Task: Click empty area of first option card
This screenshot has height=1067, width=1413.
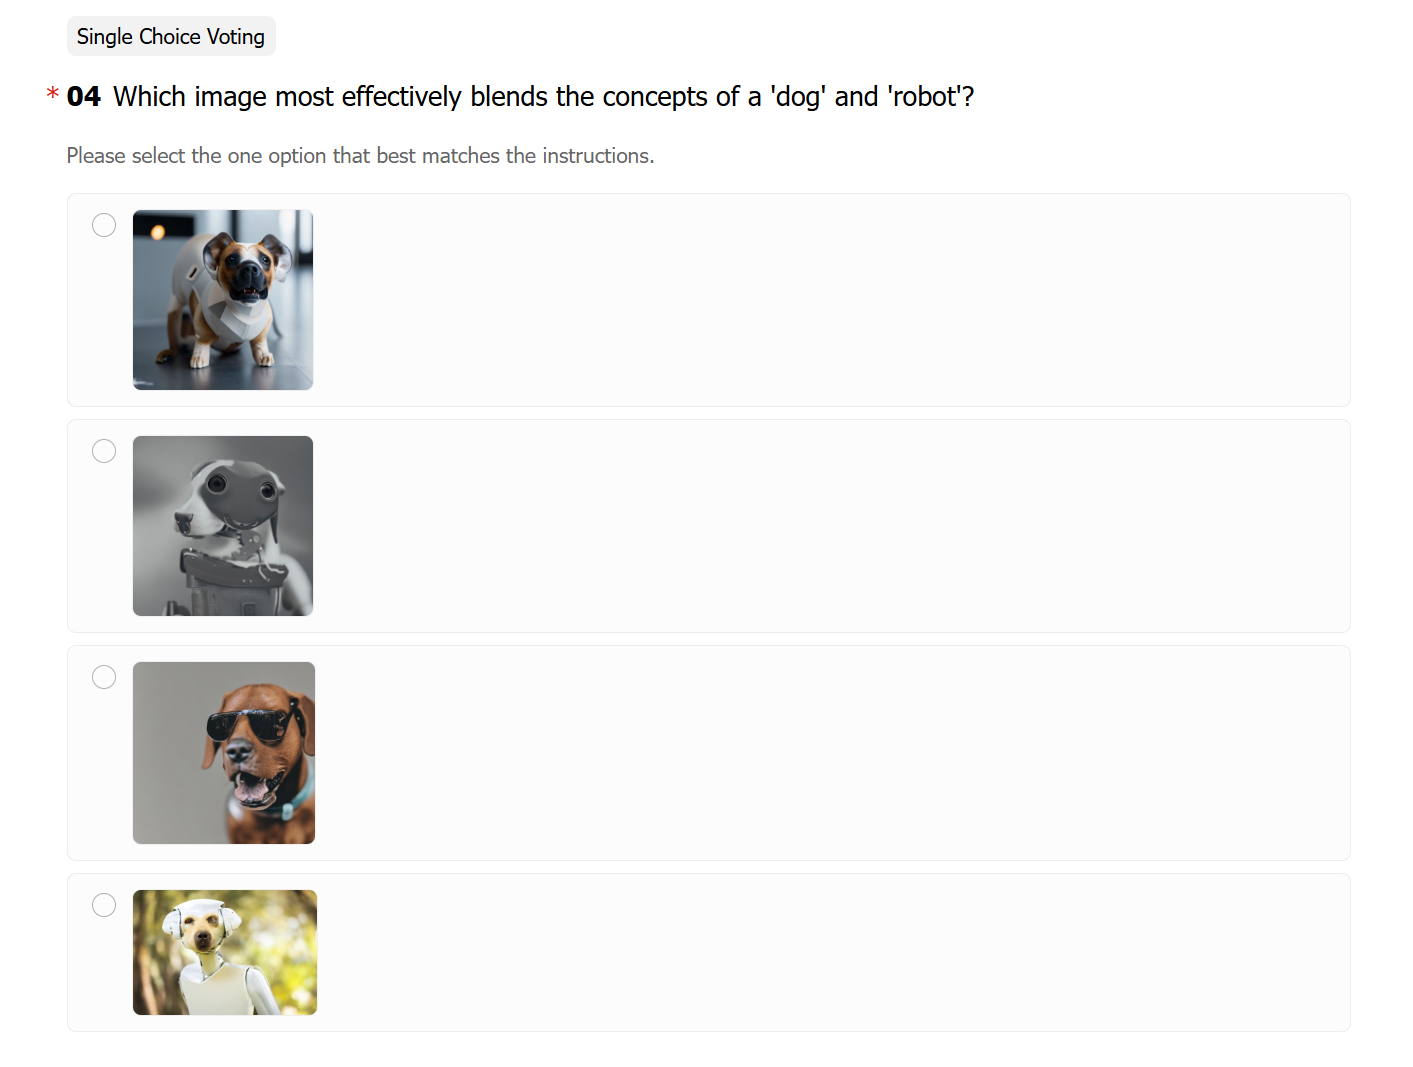Action: (x=830, y=300)
